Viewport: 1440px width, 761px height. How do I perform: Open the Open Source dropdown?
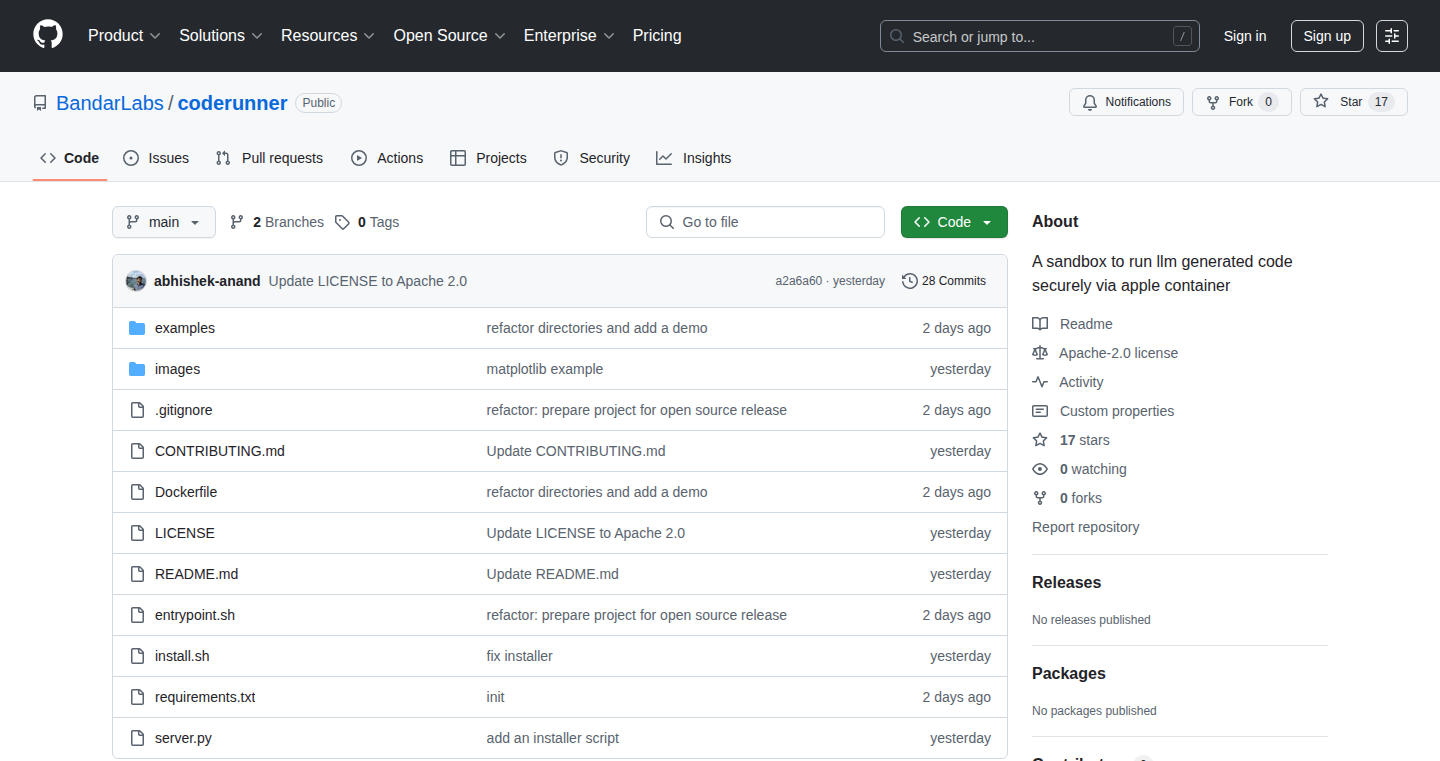click(x=450, y=36)
